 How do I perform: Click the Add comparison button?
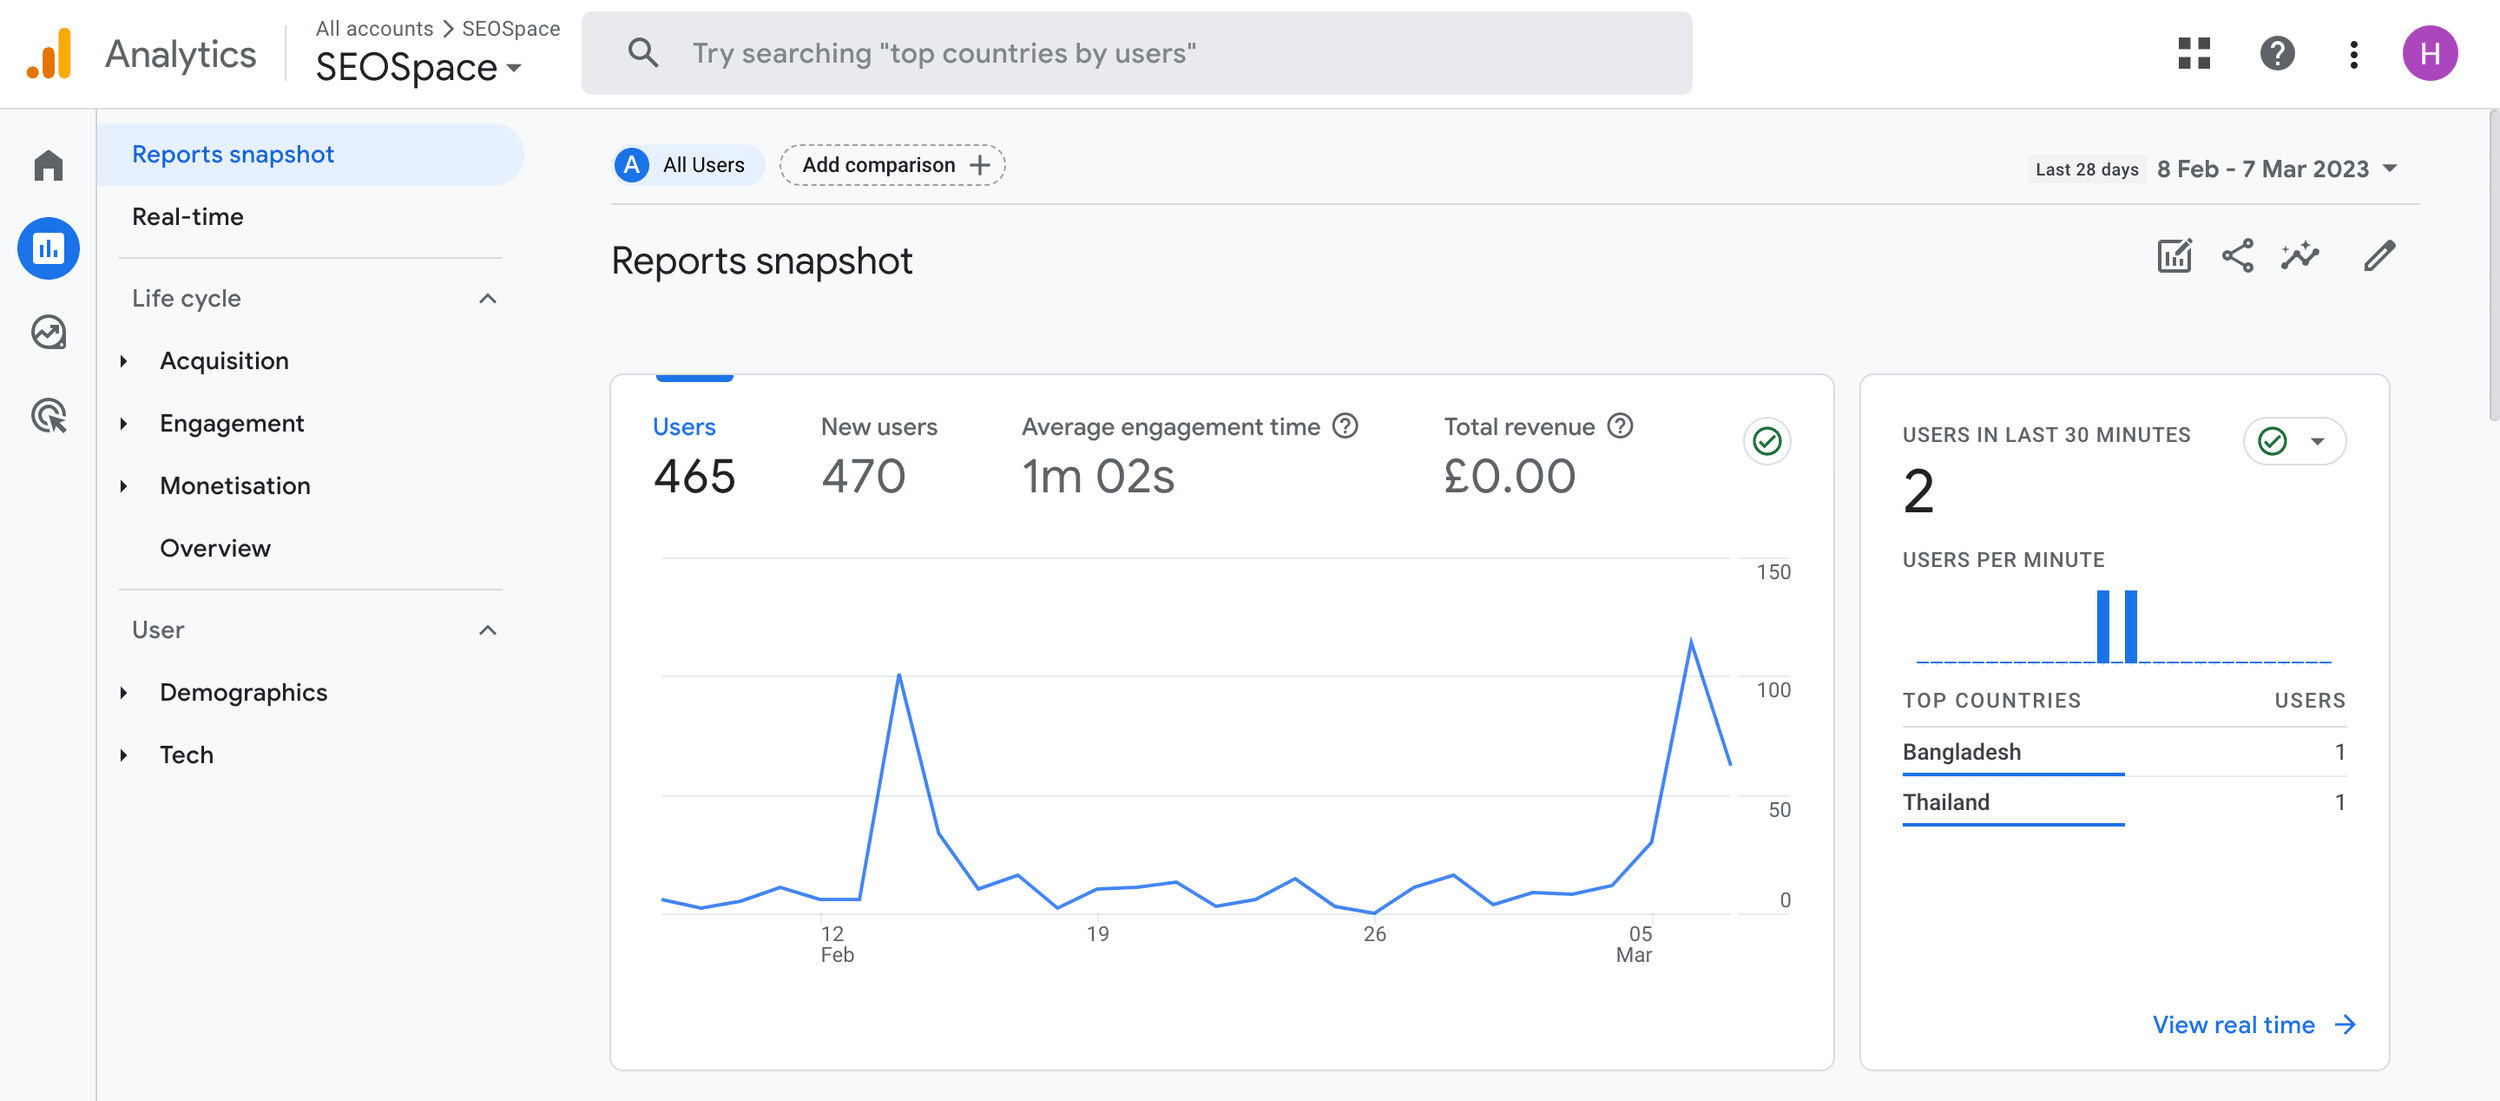pos(891,164)
